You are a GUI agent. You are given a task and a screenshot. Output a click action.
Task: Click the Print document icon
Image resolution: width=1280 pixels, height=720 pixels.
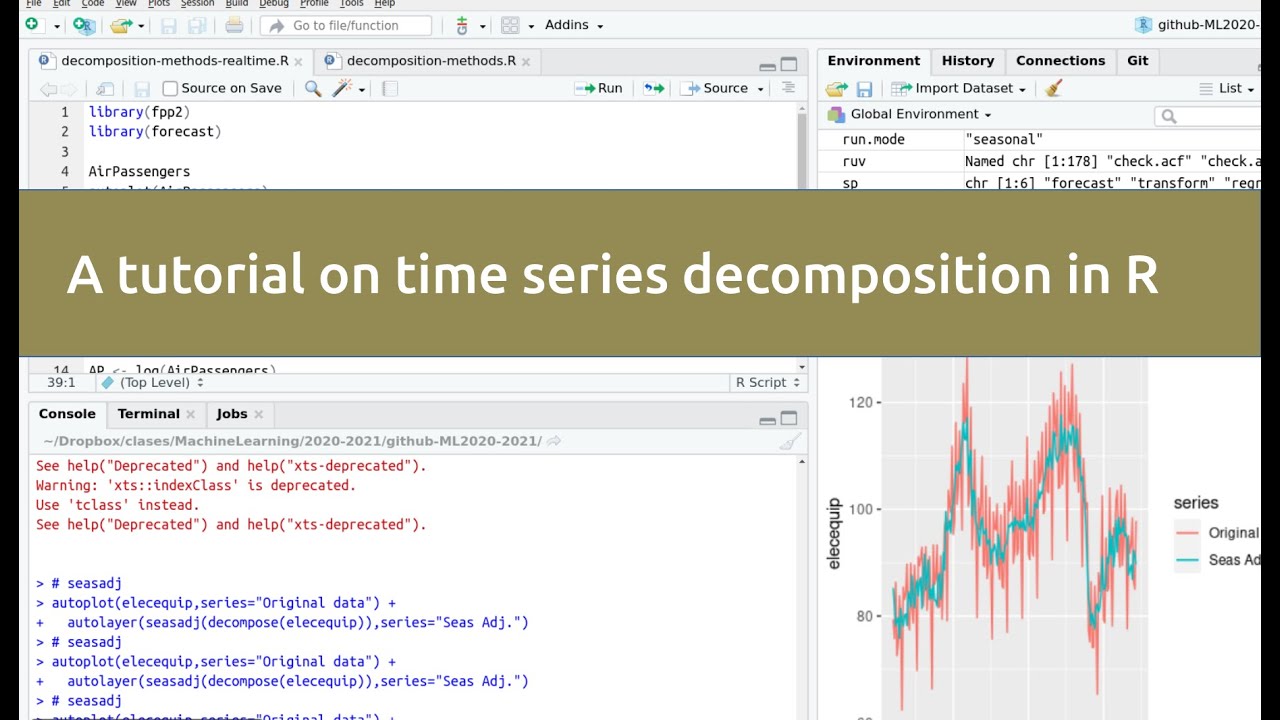tap(234, 25)
